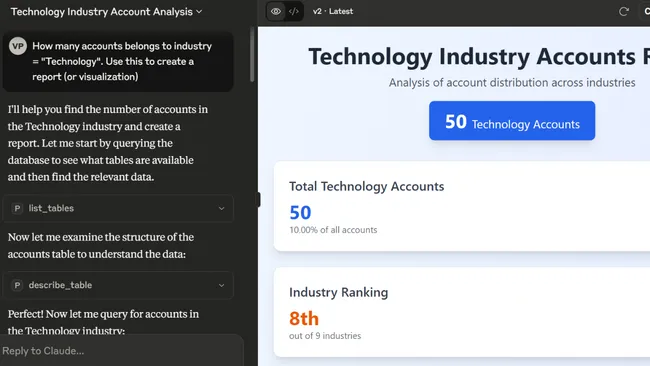This screenshot has width=650, height=366.
Task: Click the P icon beside describe_table
Action: [x=17, y=285]
